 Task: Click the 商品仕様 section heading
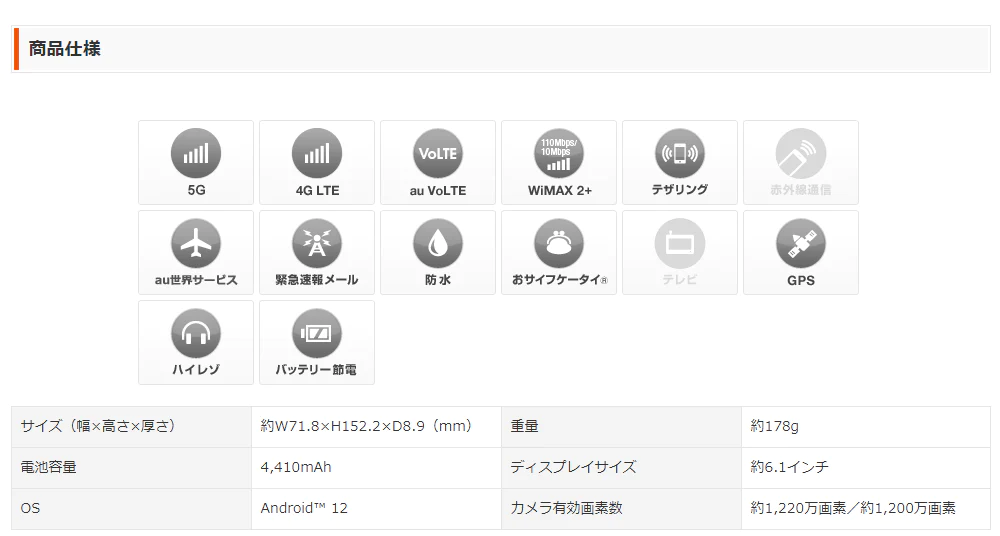(x=64, y=48)
